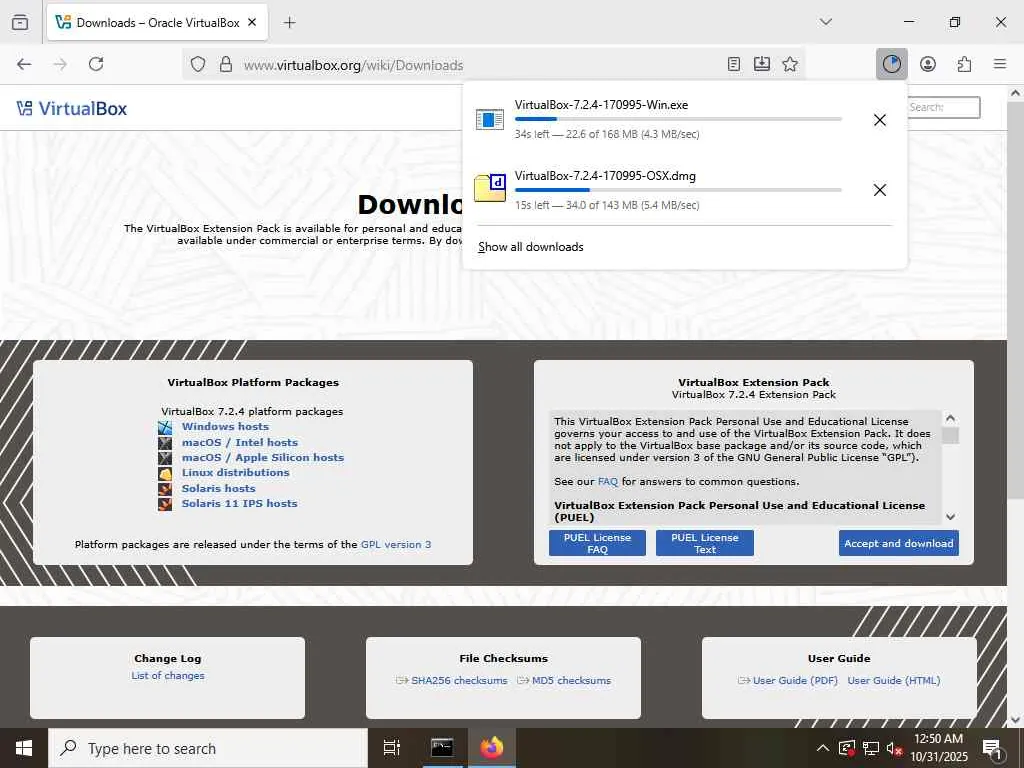
Task: Open a new tab with plus button
Action: coord(289,23)
